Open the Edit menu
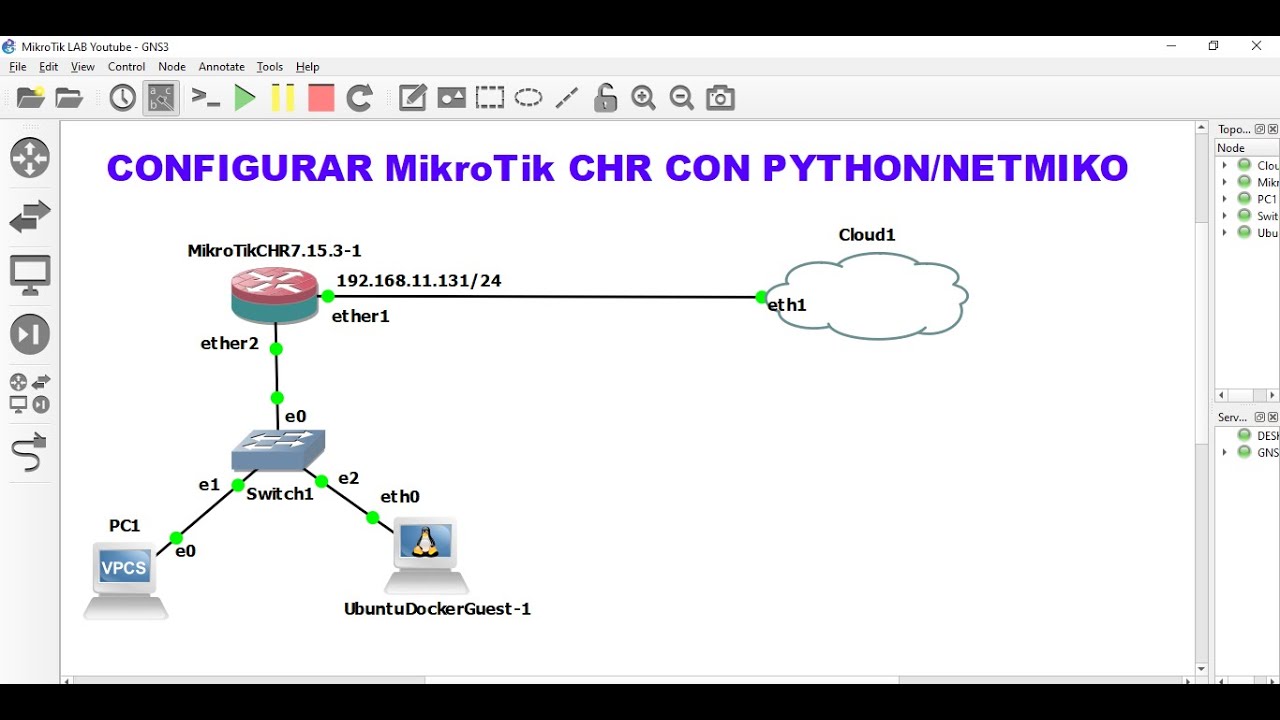The image size is (1280, 720). 49,67
